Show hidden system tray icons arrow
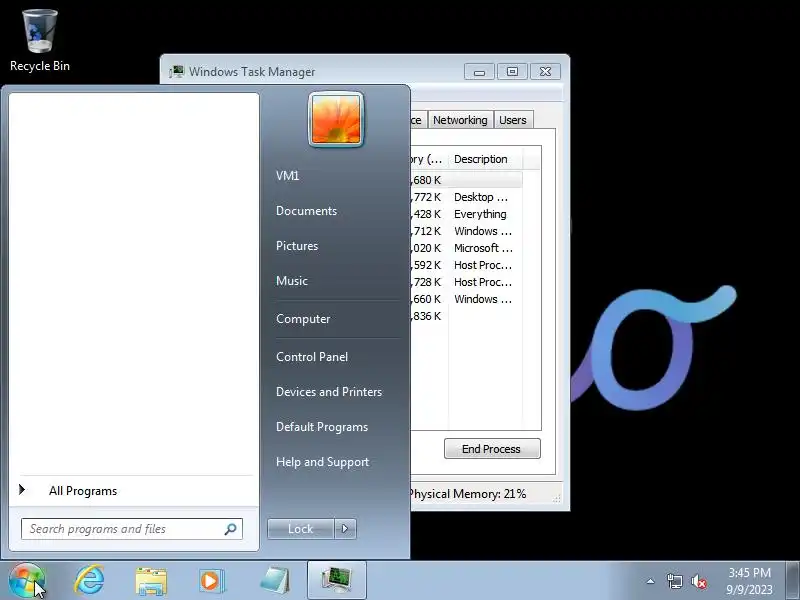 click(651, 581)
